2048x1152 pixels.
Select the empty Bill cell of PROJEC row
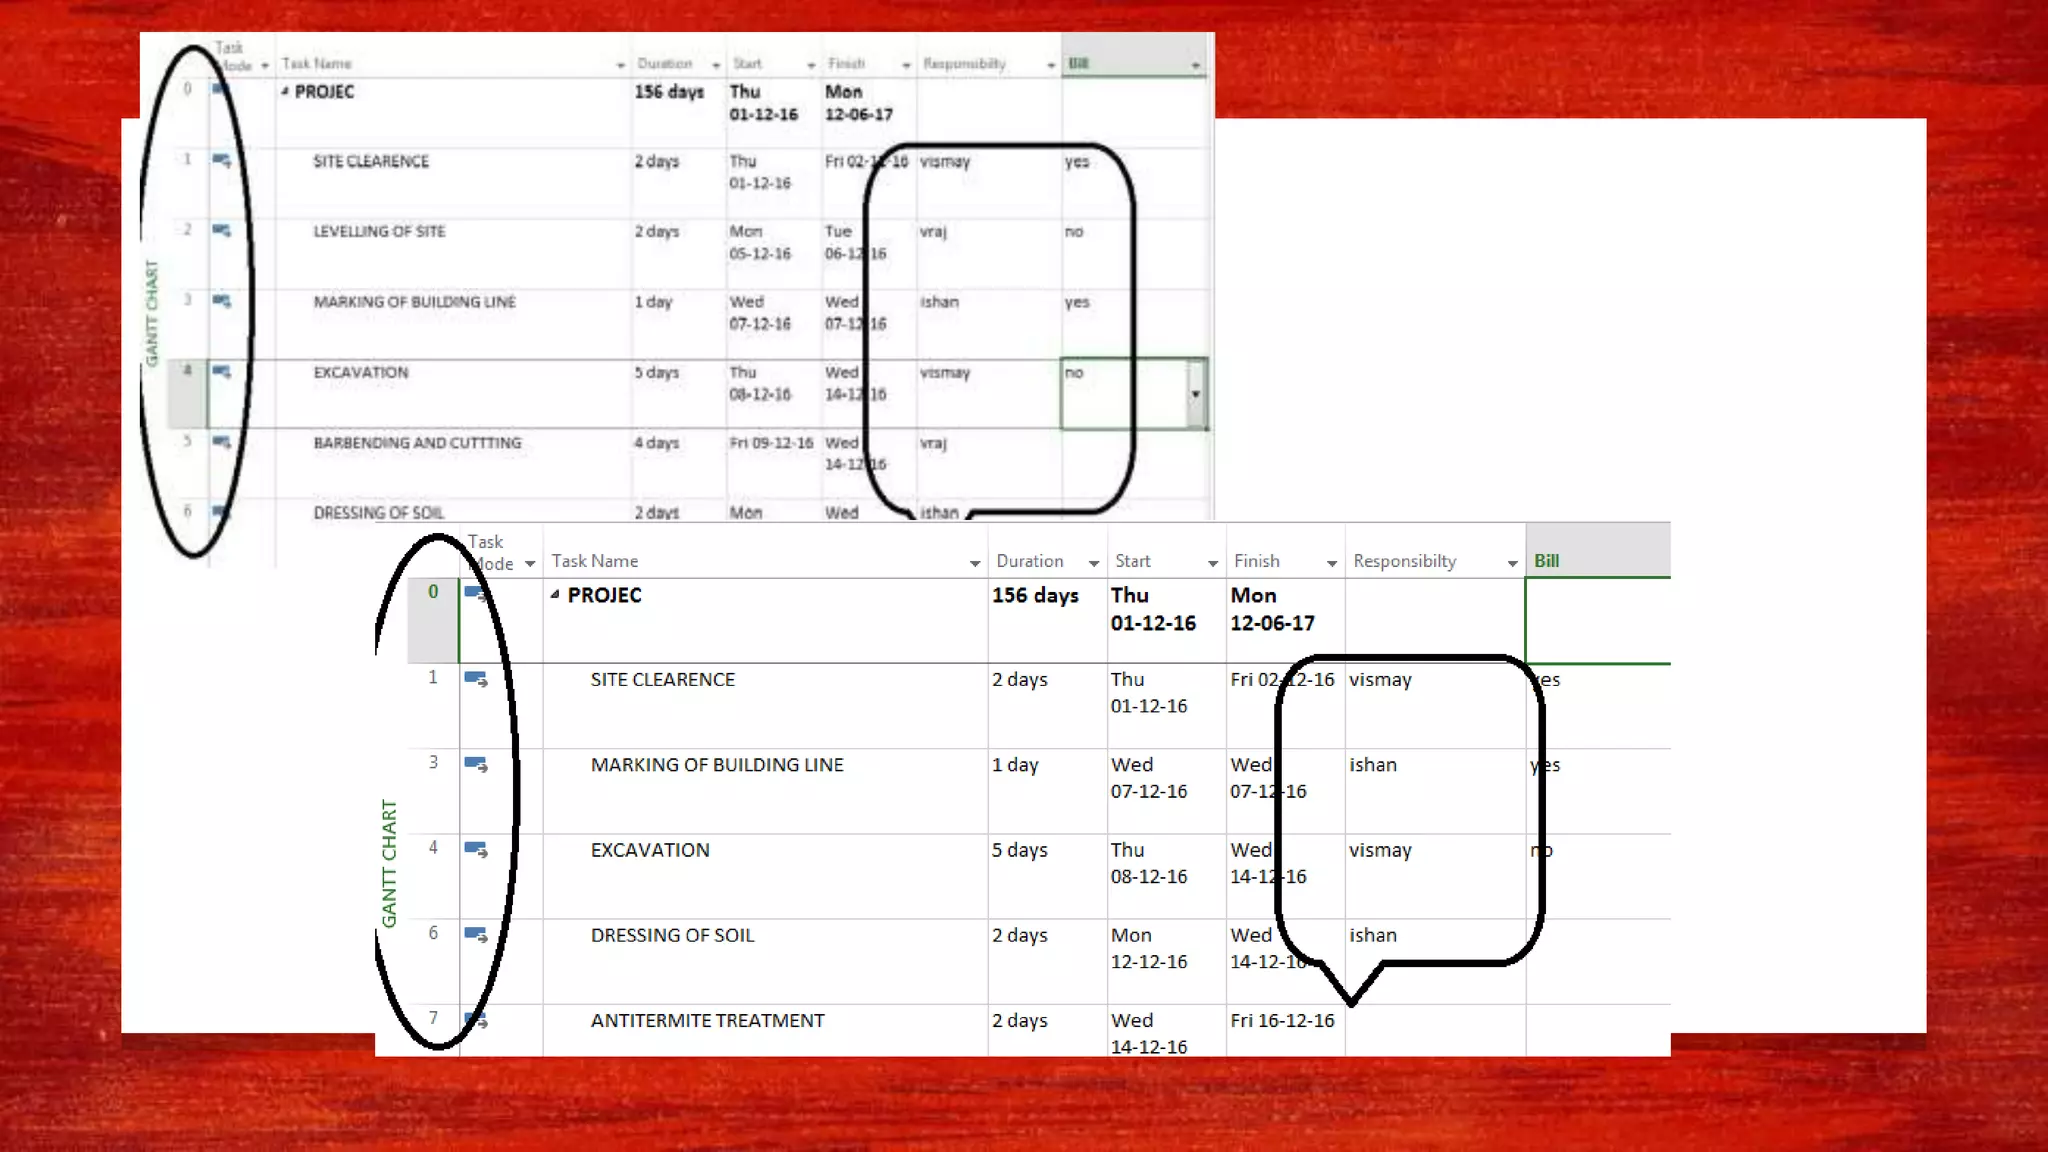(1596, 620)
